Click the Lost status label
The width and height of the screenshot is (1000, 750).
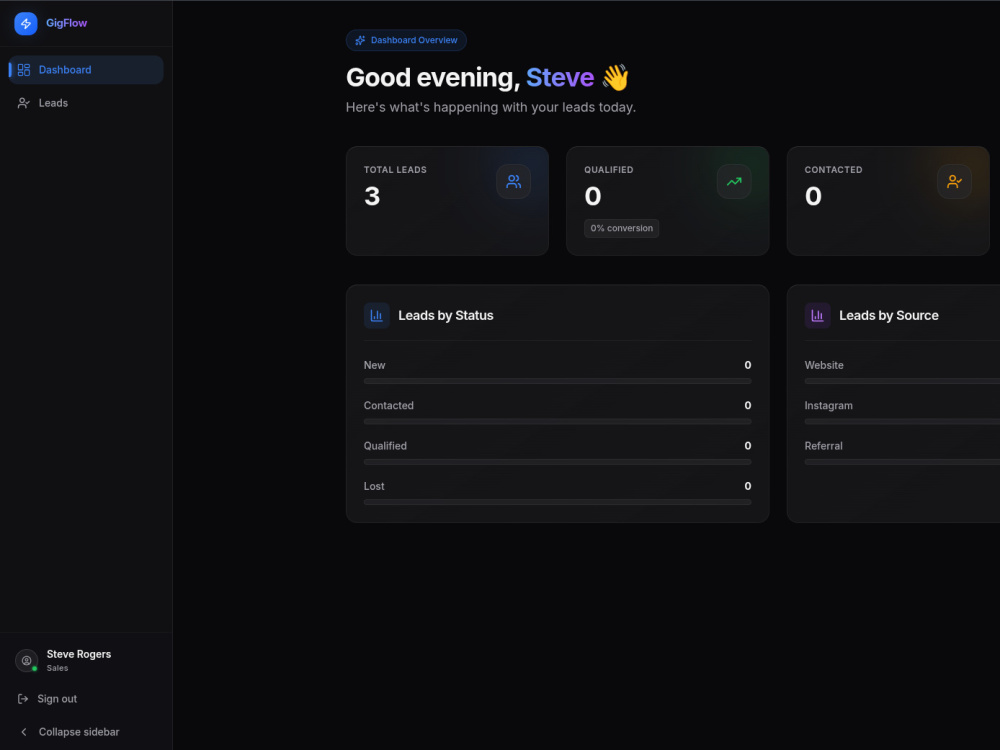pyautogui.click(x=374, y=487)
